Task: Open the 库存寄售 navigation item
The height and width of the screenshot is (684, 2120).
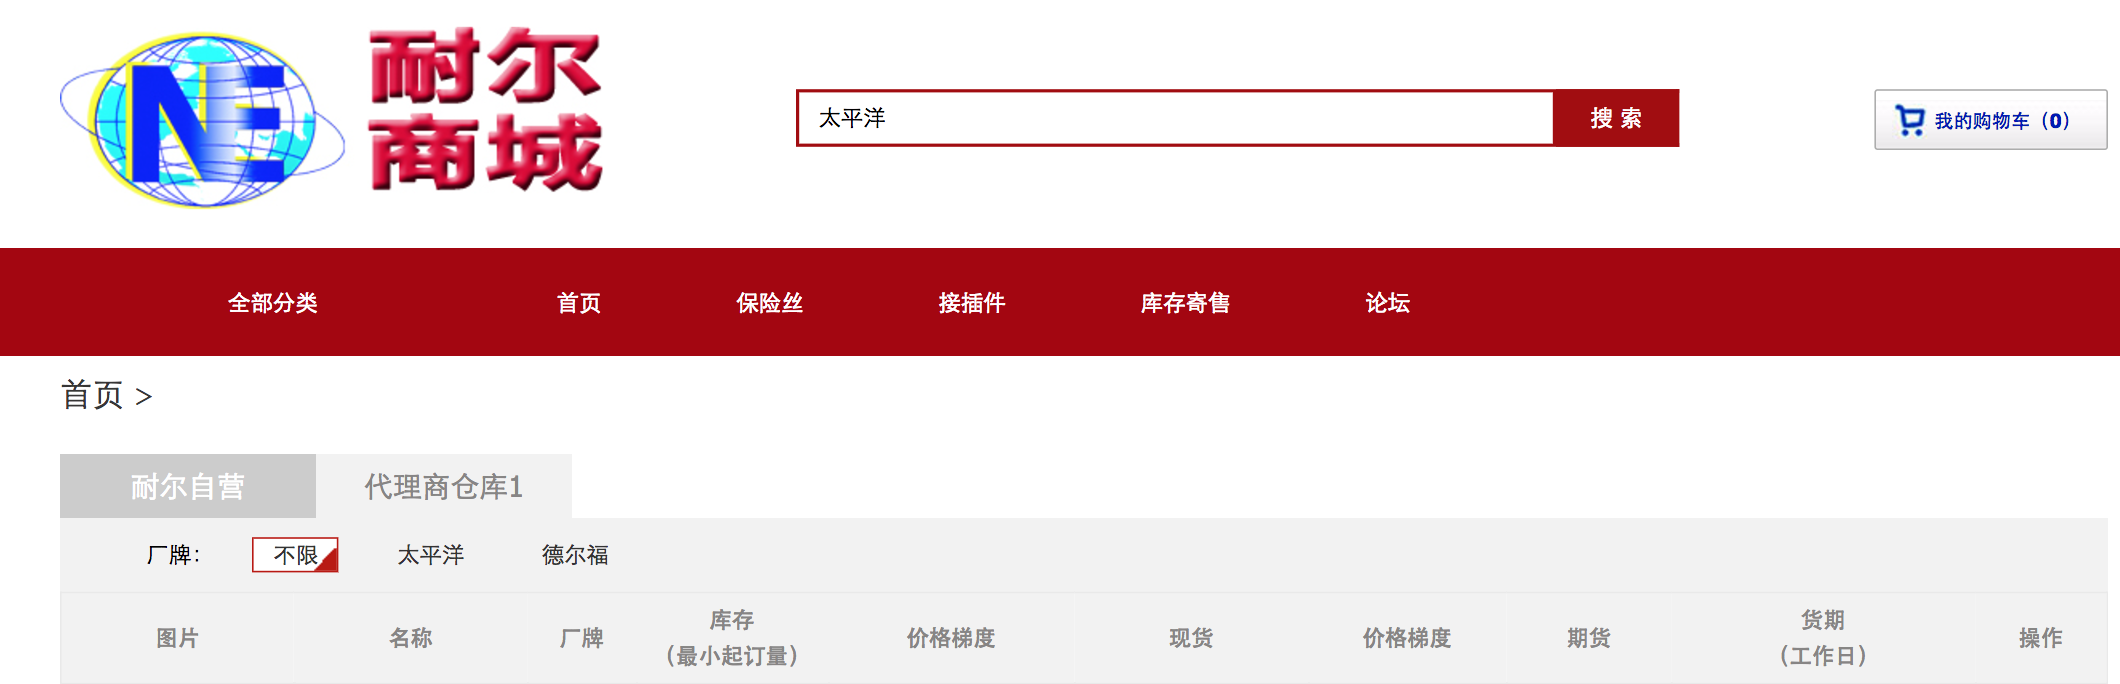Action: click(1185, 303)
